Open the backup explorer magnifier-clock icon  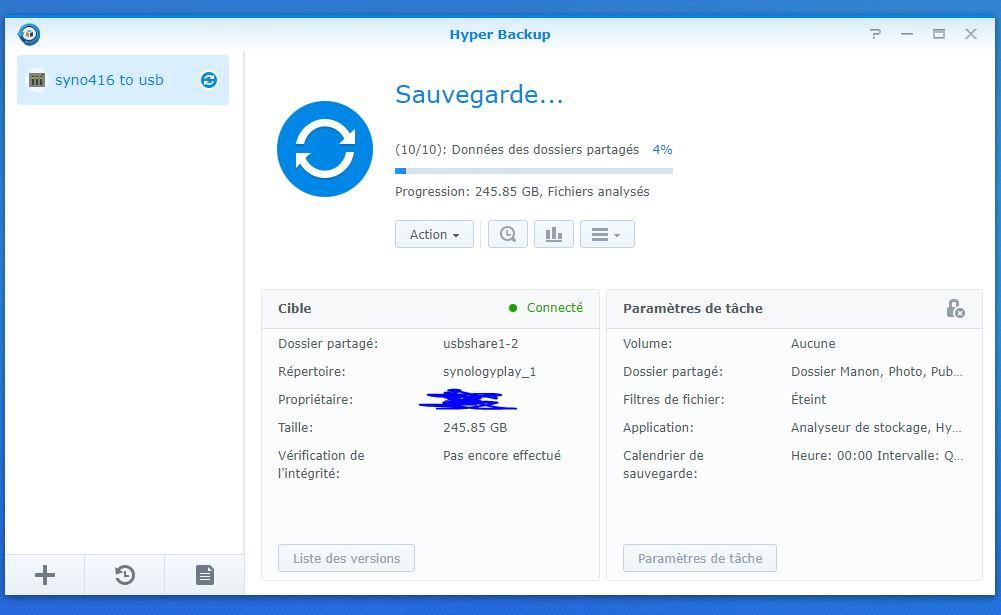(508, 234)
